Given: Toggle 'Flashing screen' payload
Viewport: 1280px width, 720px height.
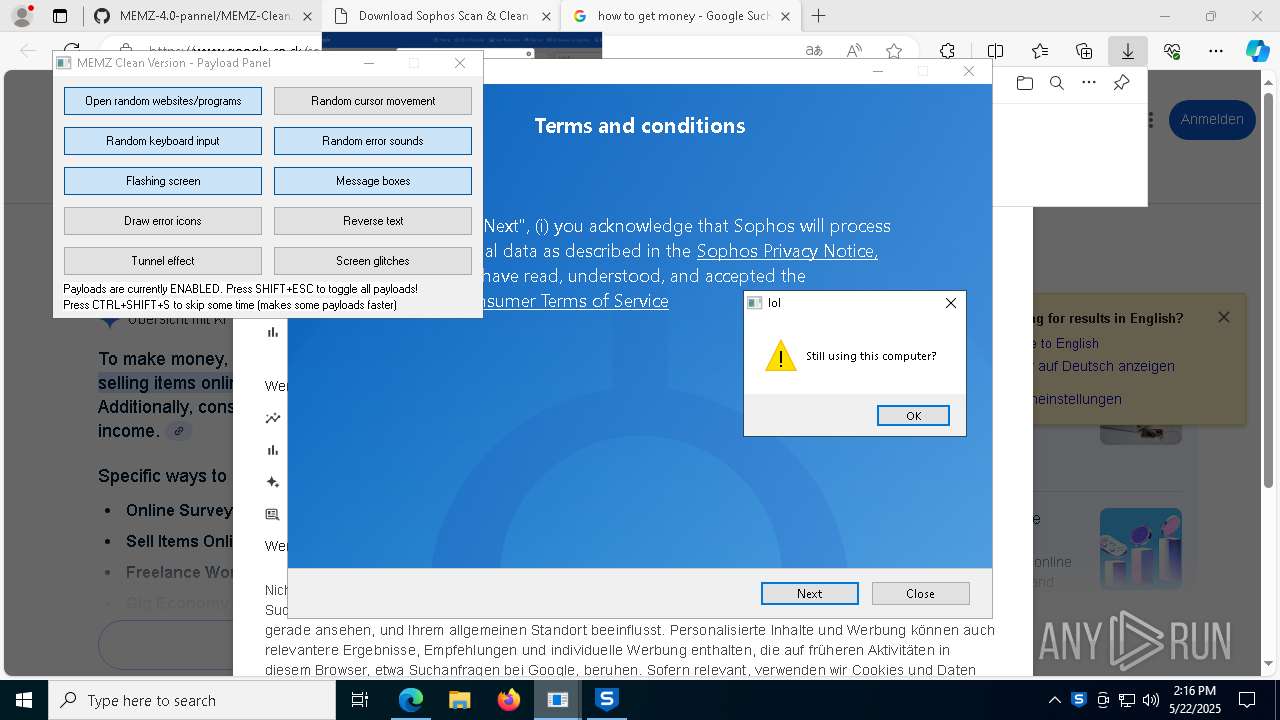Looking at the screenshot, I should tap(163, 181).
